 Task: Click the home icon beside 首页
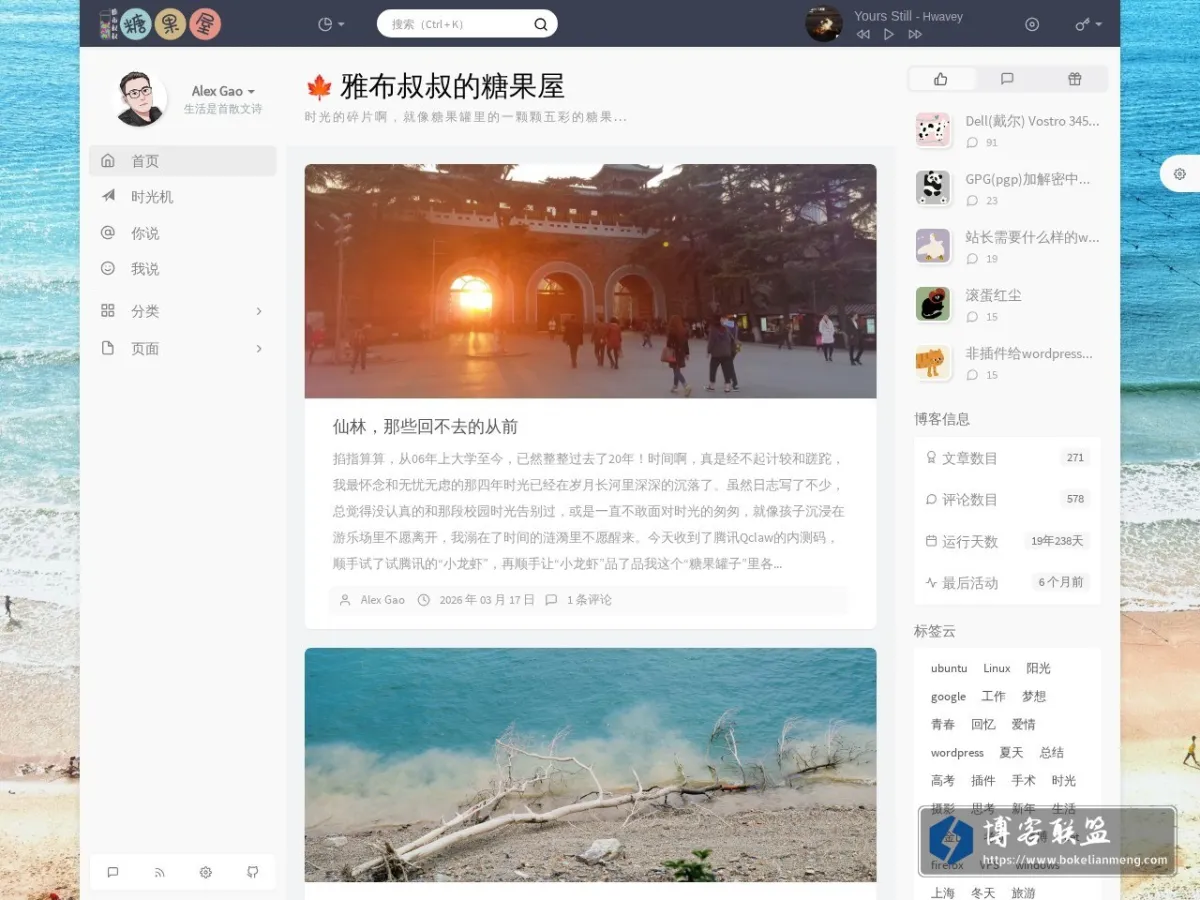point(108,160)
